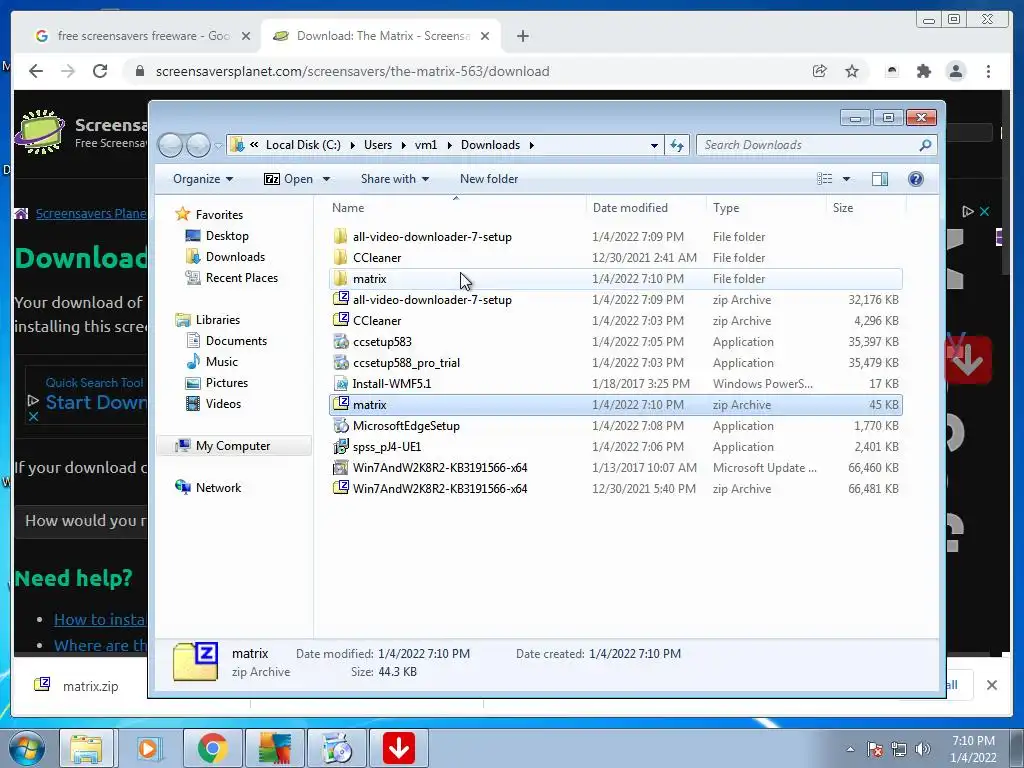Expand the address bar history dropdown
This screenshot has width=1024, height=768.
(654, 145)
